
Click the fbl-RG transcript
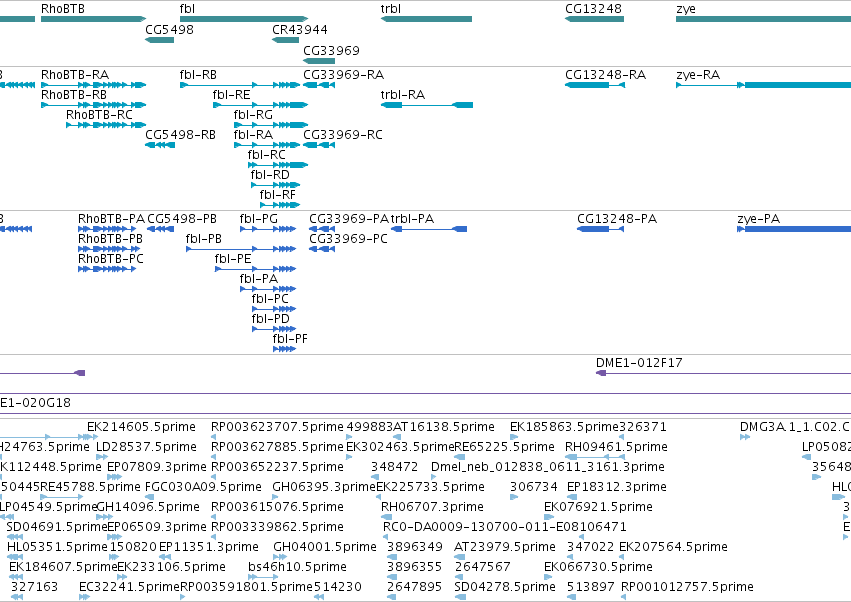(x=271, y=125)
